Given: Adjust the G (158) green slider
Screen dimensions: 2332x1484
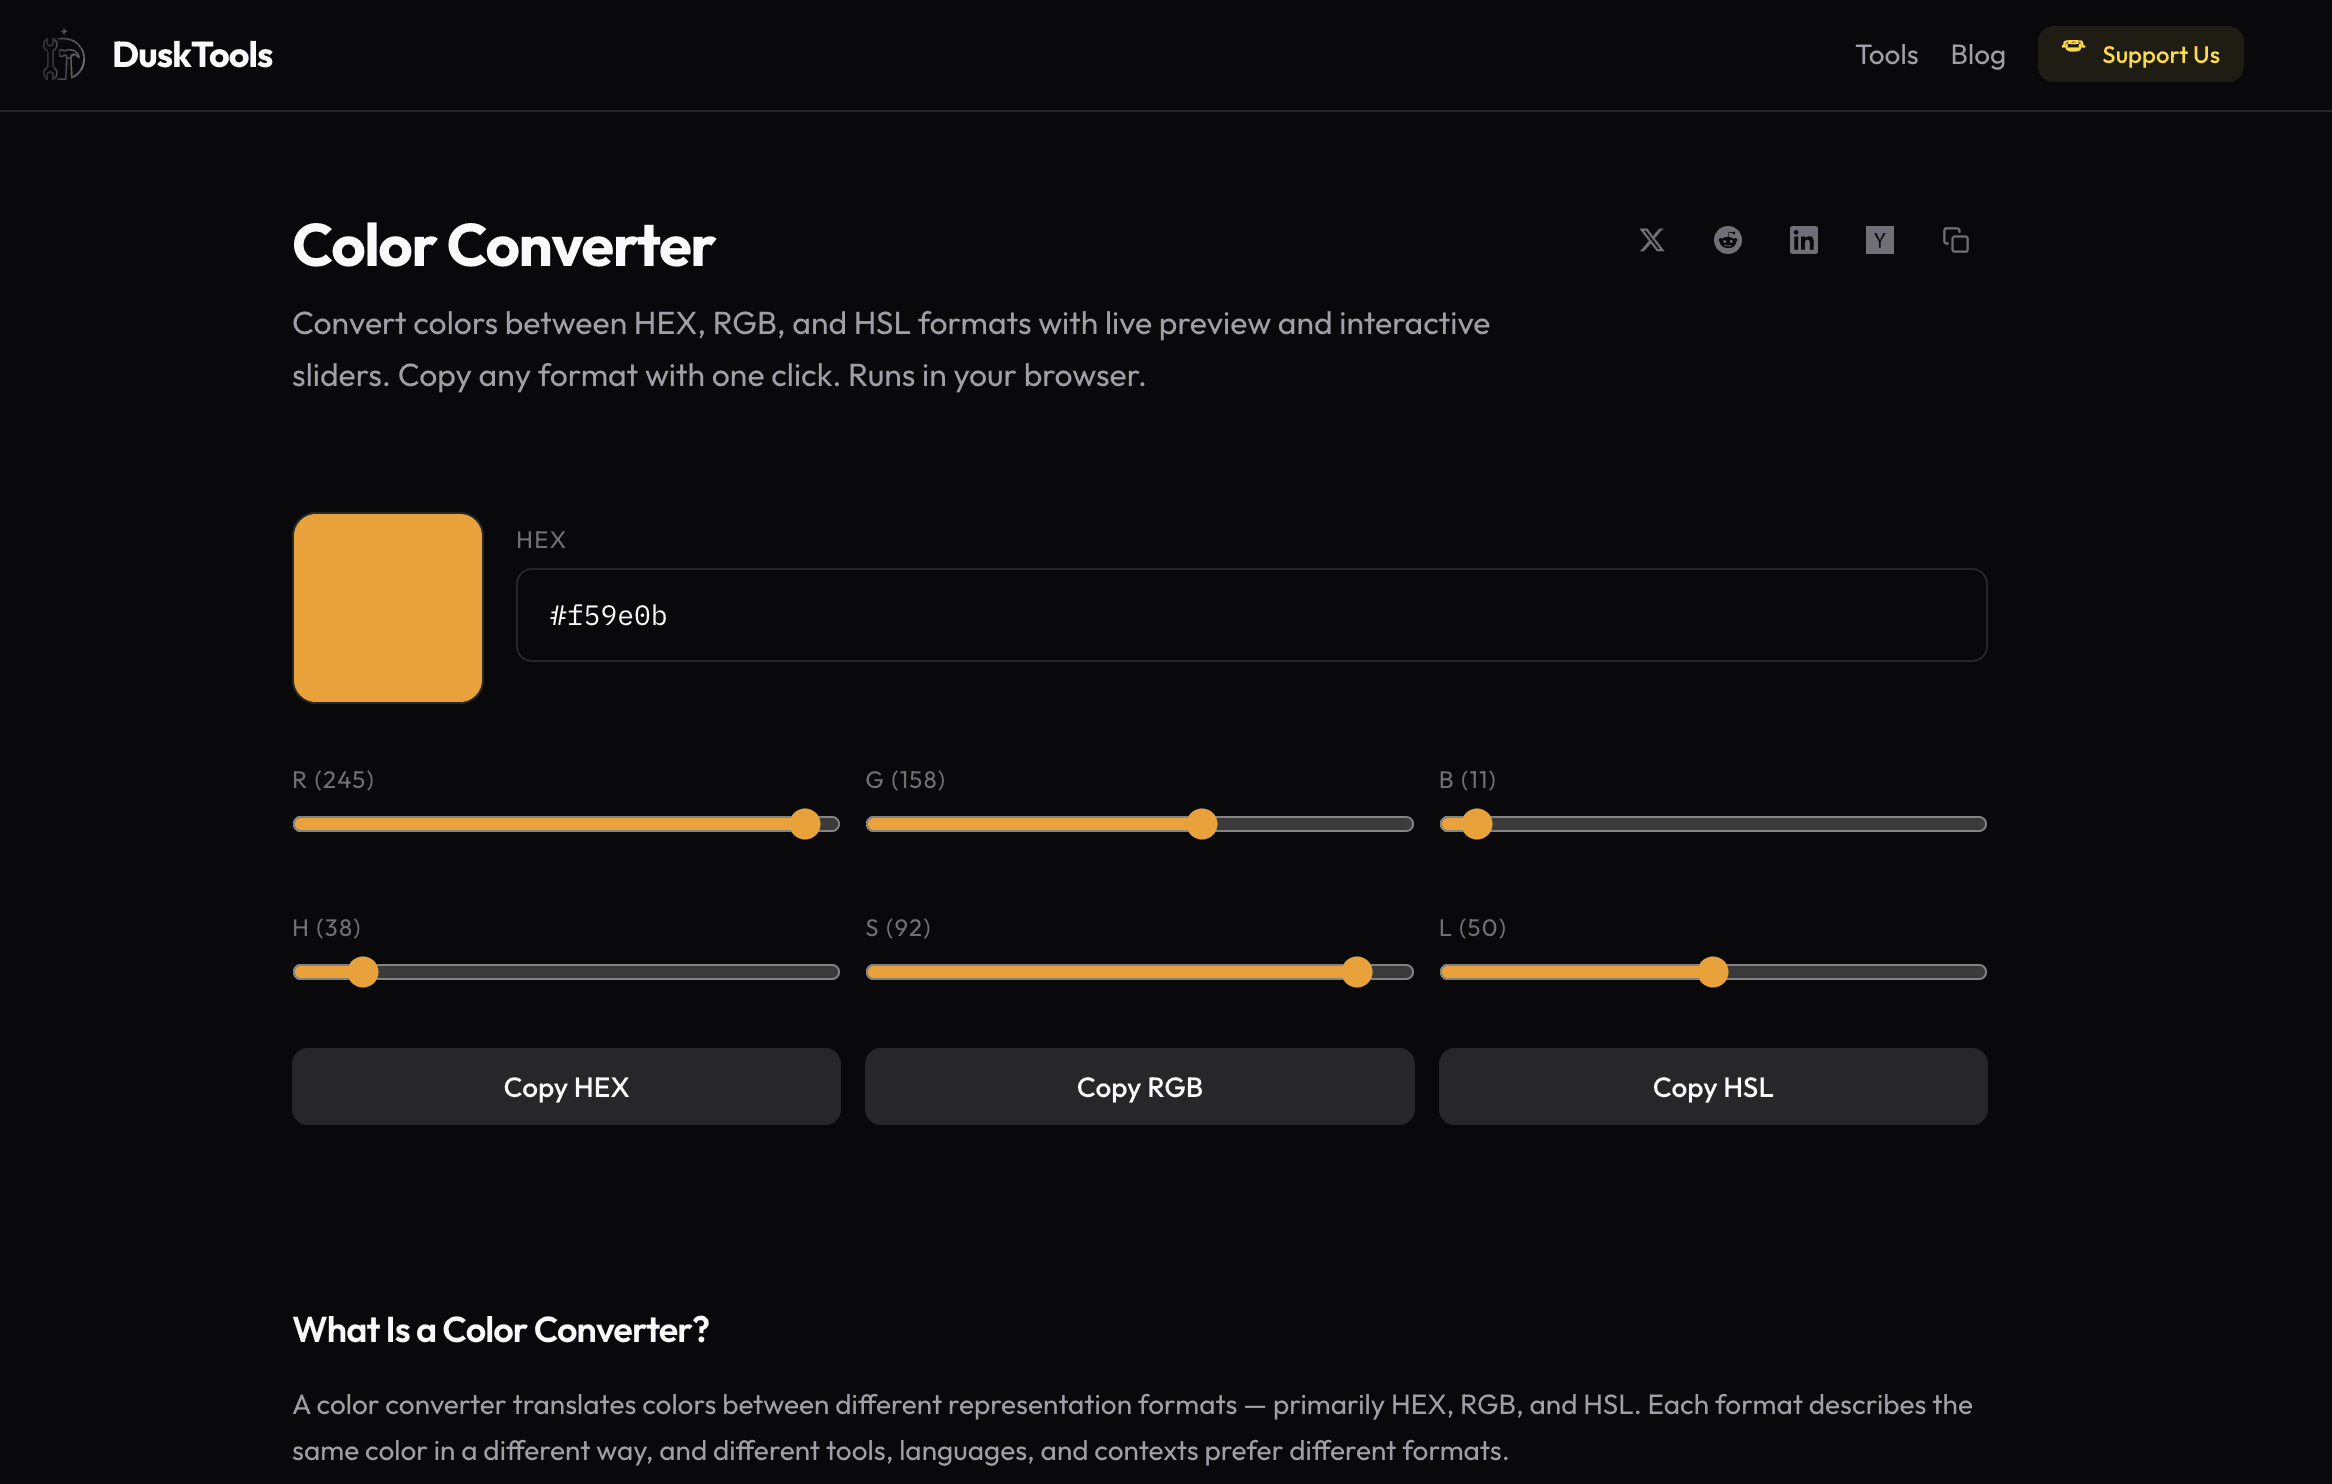Looking at the screenshot, I should tap(1204, 823).
